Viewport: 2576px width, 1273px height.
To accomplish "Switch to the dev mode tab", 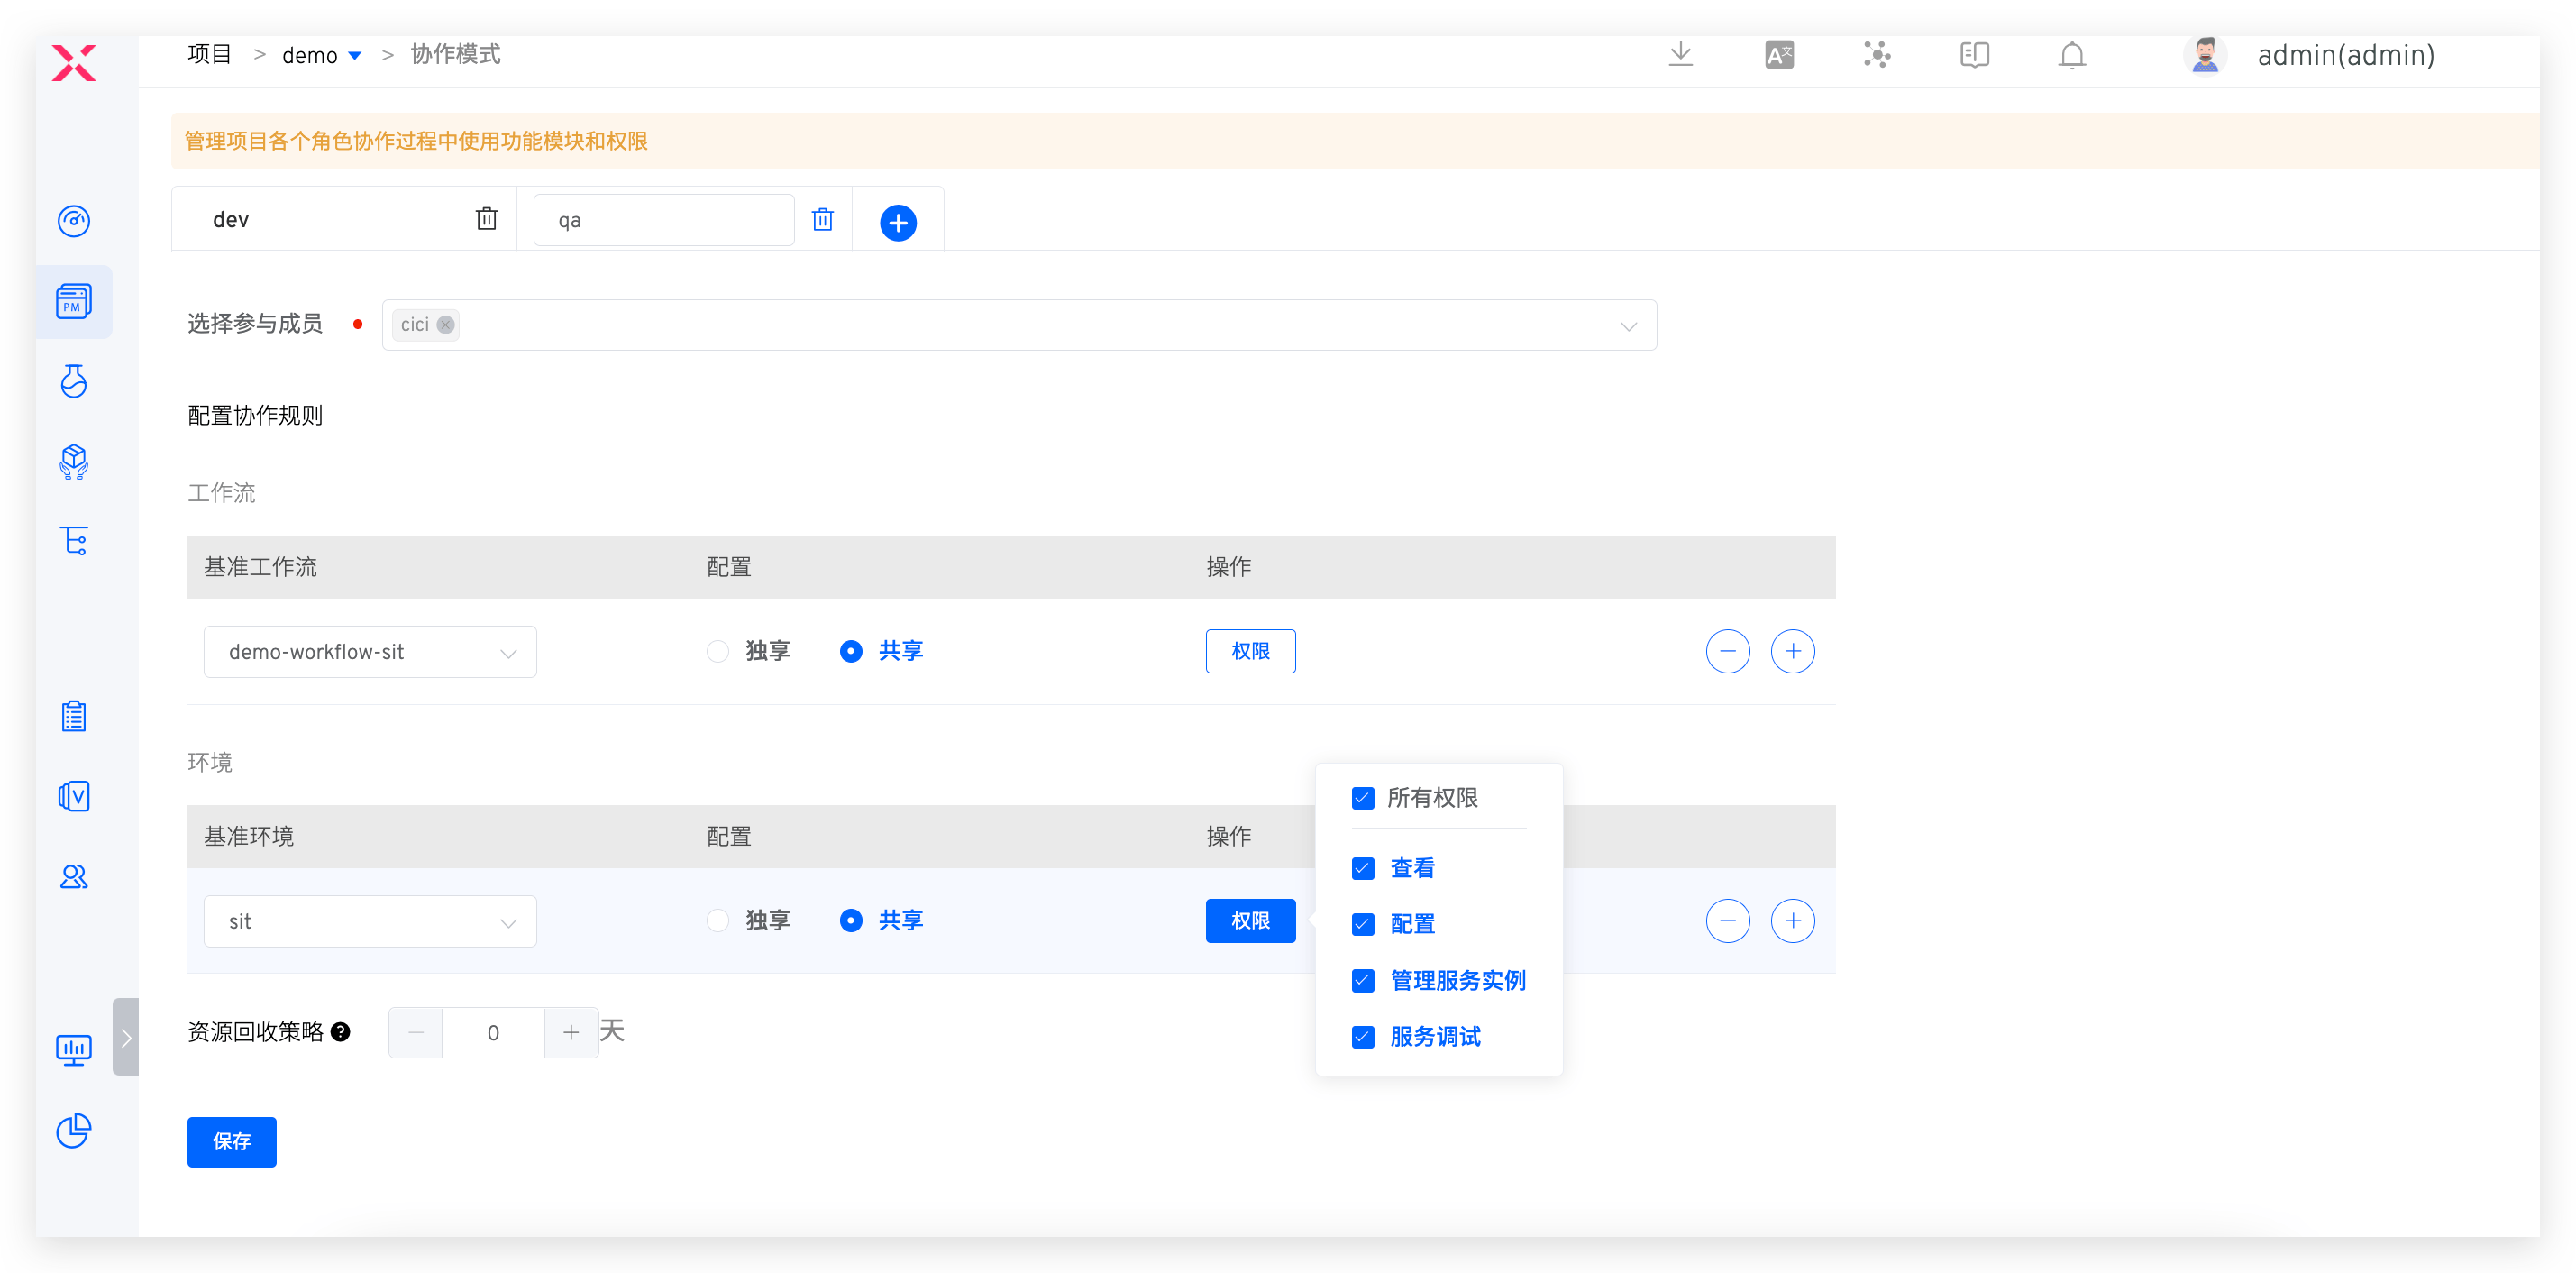I will tap(232, 220).
